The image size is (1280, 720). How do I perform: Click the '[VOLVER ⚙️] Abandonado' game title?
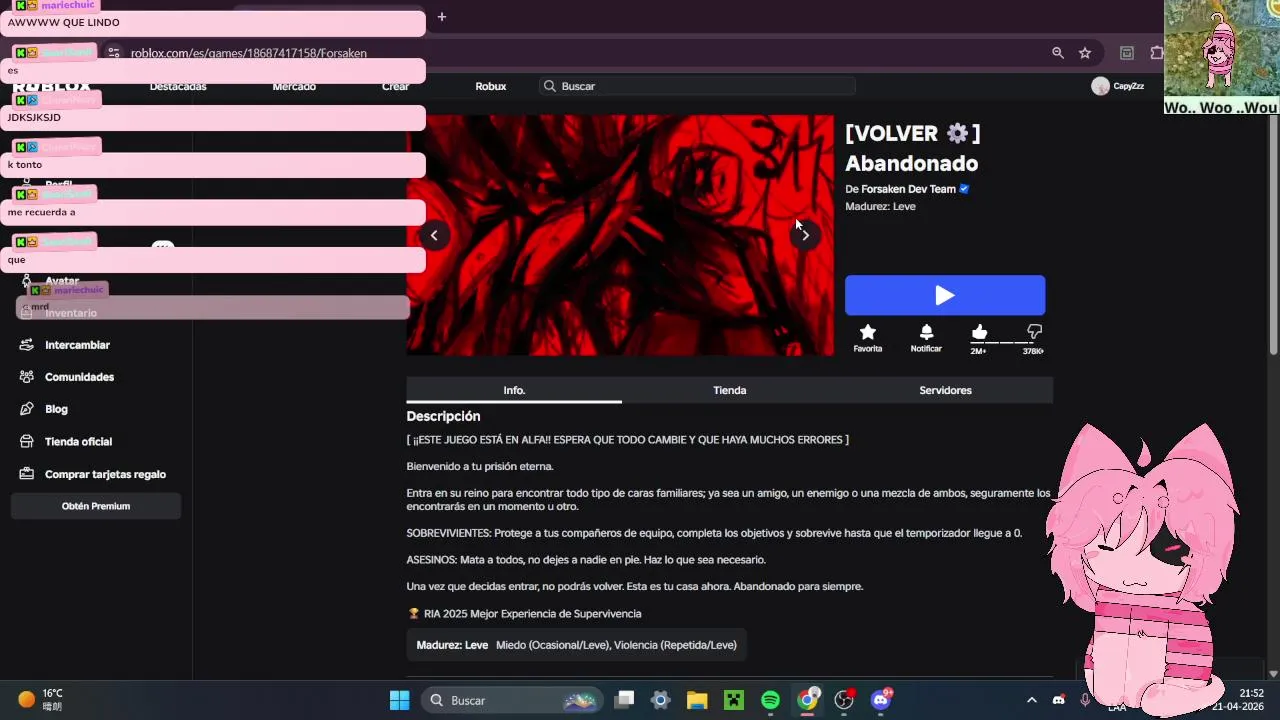pyautogui.click(x=912, y=148)
